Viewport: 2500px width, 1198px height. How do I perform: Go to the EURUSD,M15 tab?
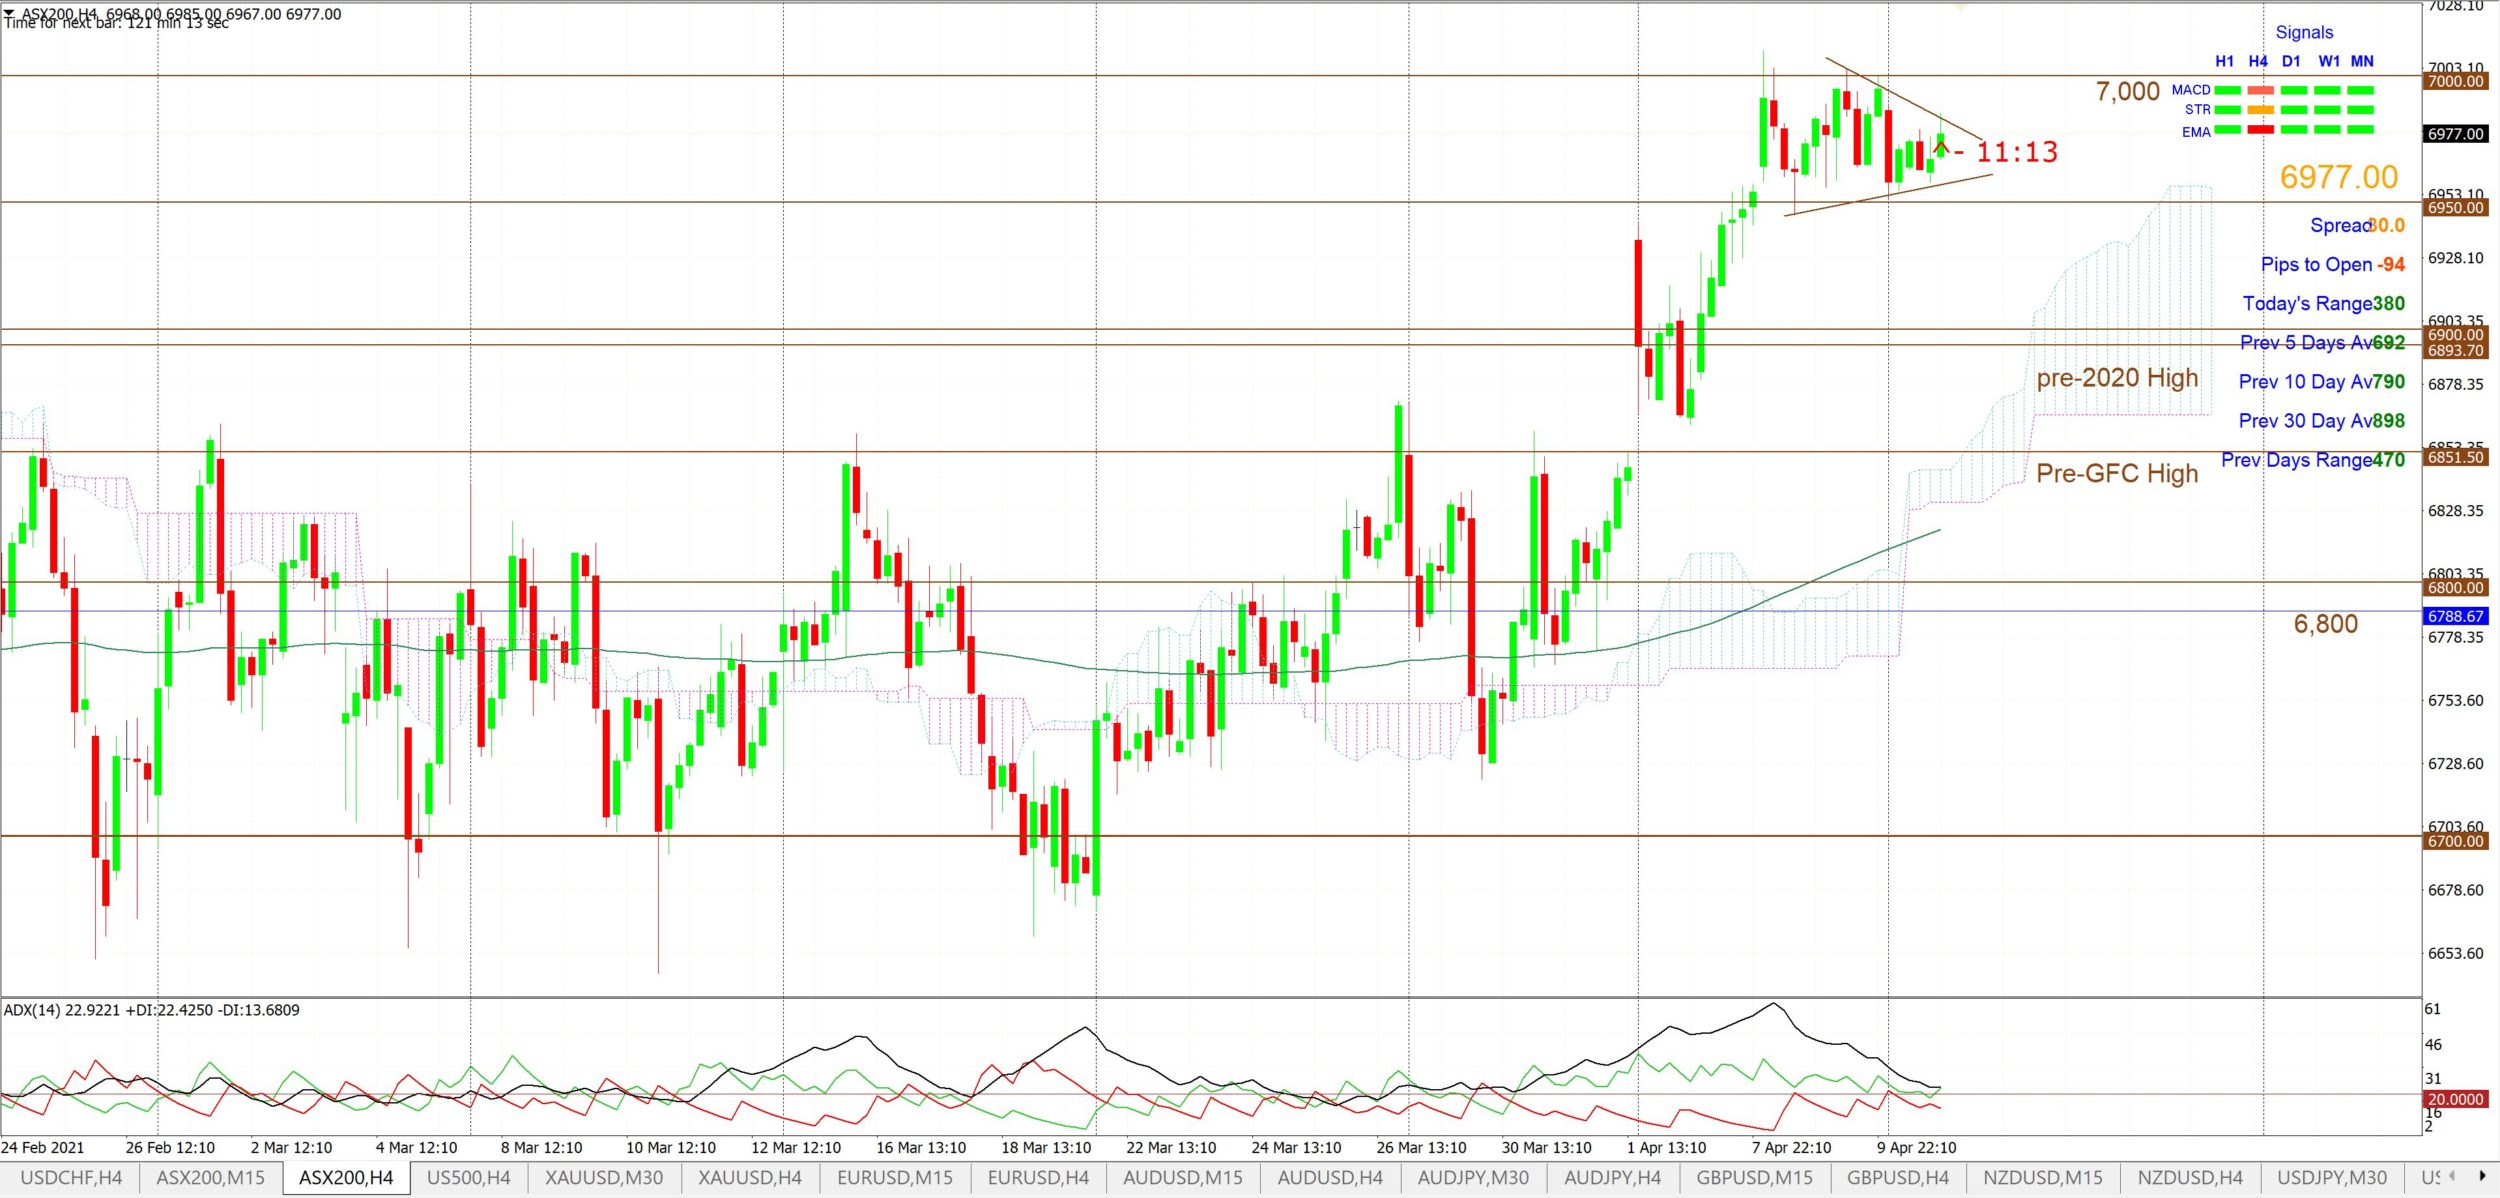[895, 1177]
